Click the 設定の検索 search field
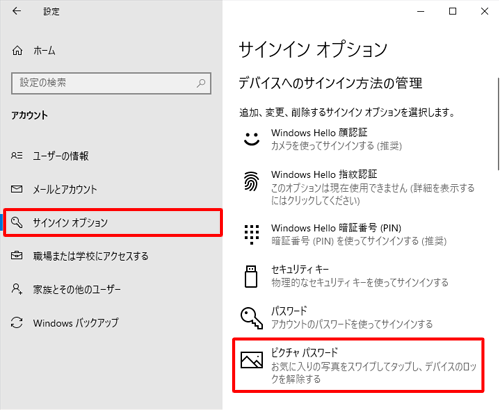This screenshot has width=500, height=410. tap(111, 83)
